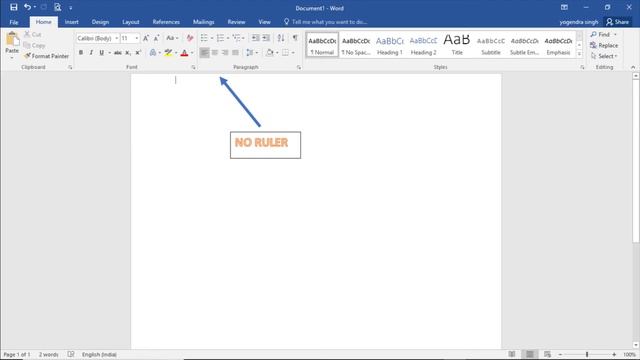Apply superscript formatting
The height and width of the screenshot is (360, 640).
coord(138,53)
